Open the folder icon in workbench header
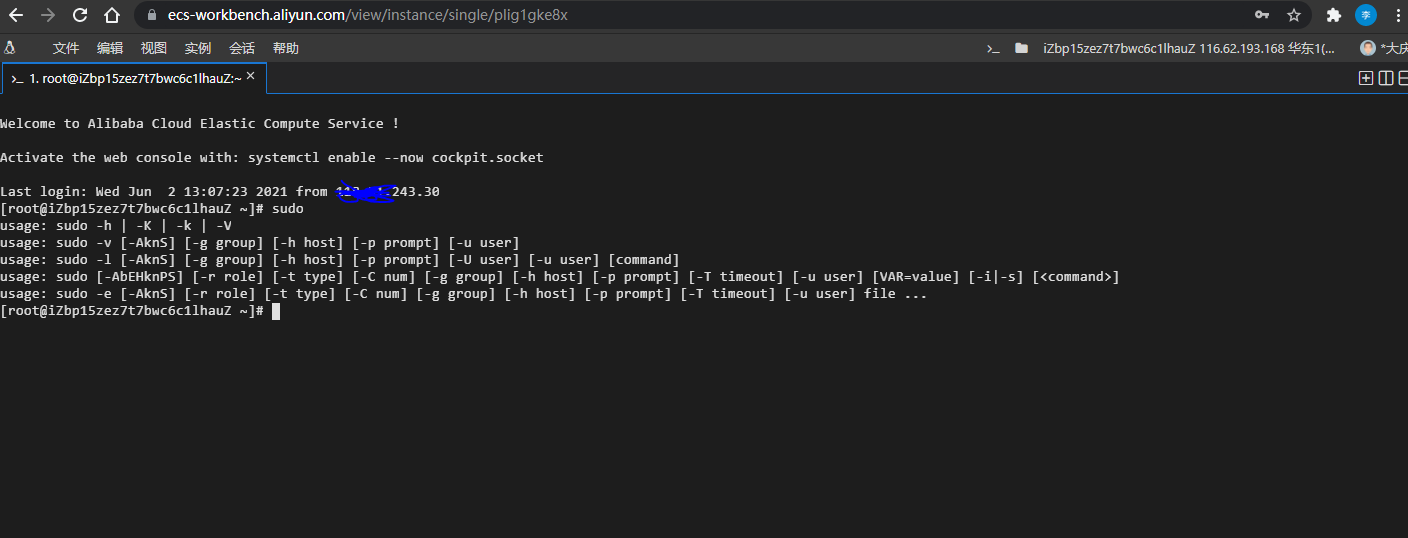1408x538 pixels. coord(1021,48)
